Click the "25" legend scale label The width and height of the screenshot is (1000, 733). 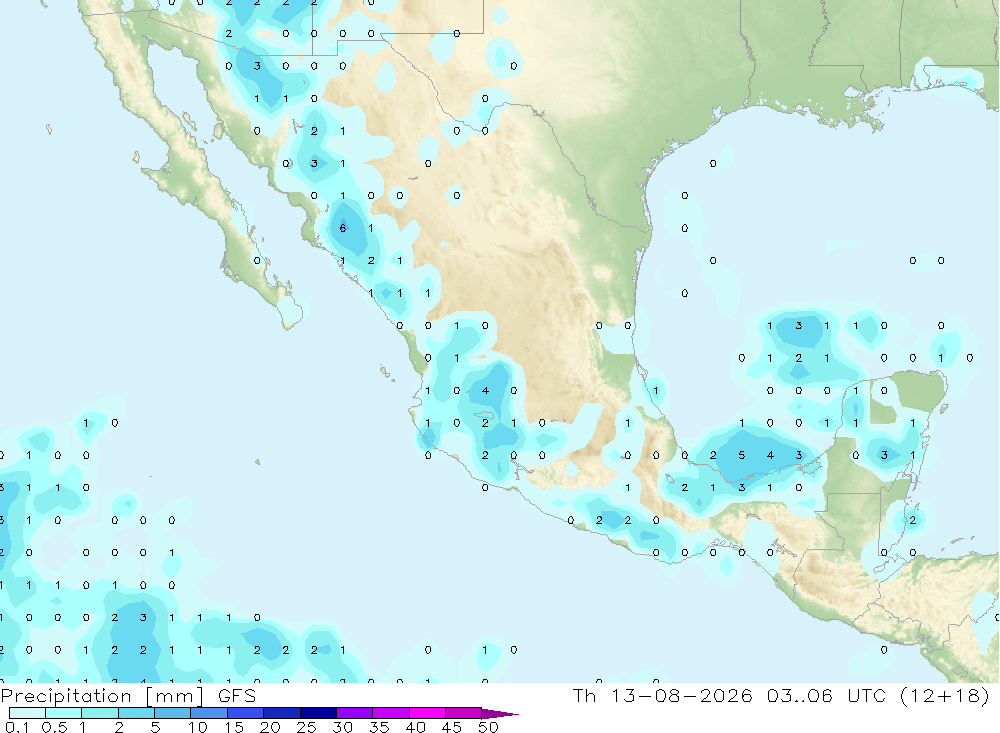[307, 727]
